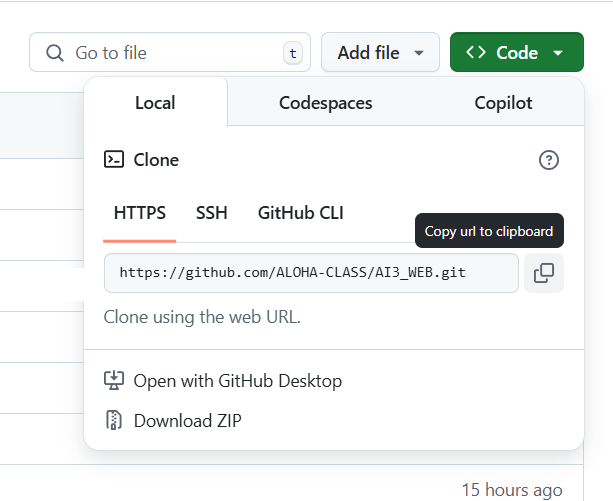Toggle the green Code dropdown button
613x501 pixels.
pyautogui.click(x=517, y=52)
